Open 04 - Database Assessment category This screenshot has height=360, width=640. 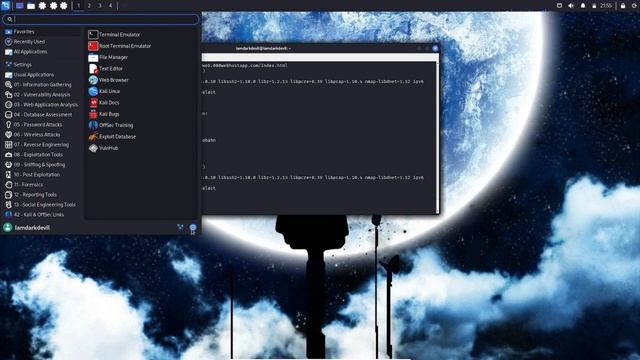[42, 115]
